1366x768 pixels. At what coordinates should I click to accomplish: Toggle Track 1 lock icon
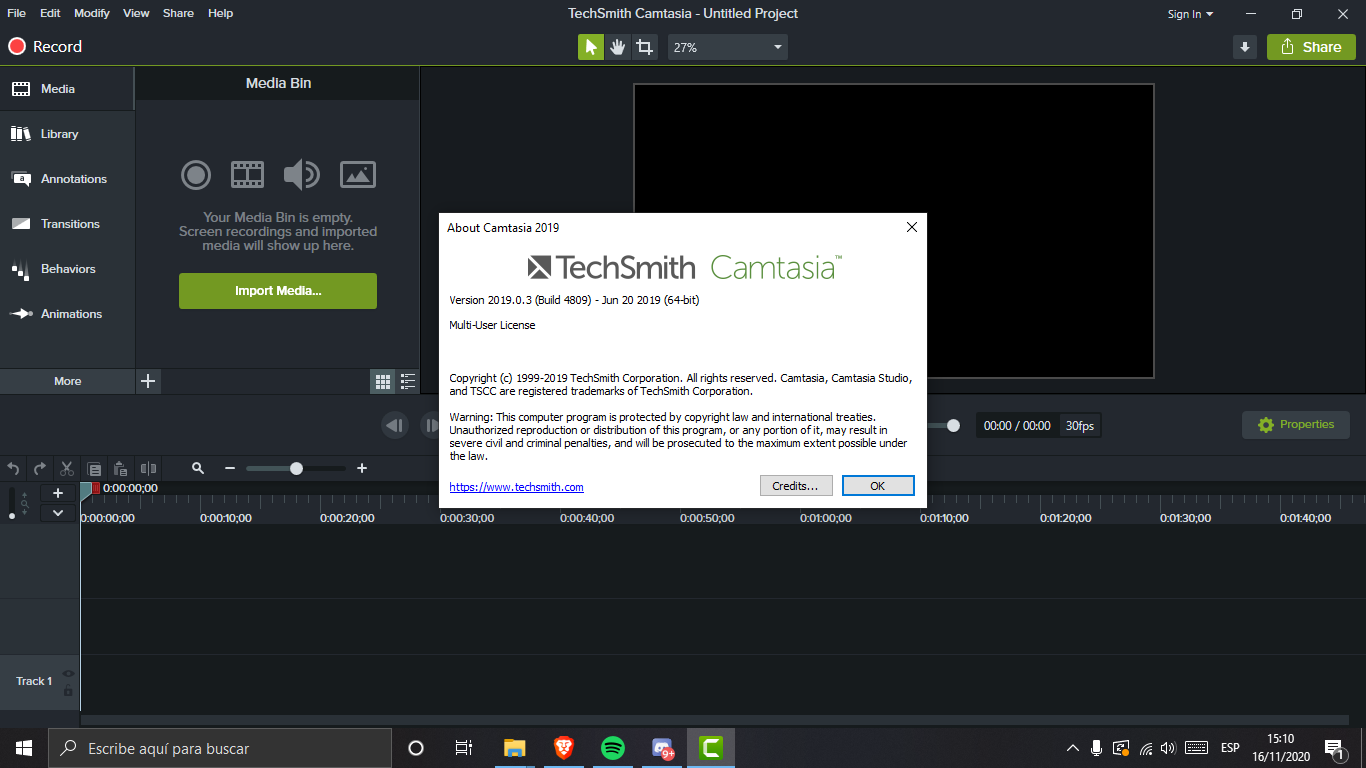tap(68, 691)
